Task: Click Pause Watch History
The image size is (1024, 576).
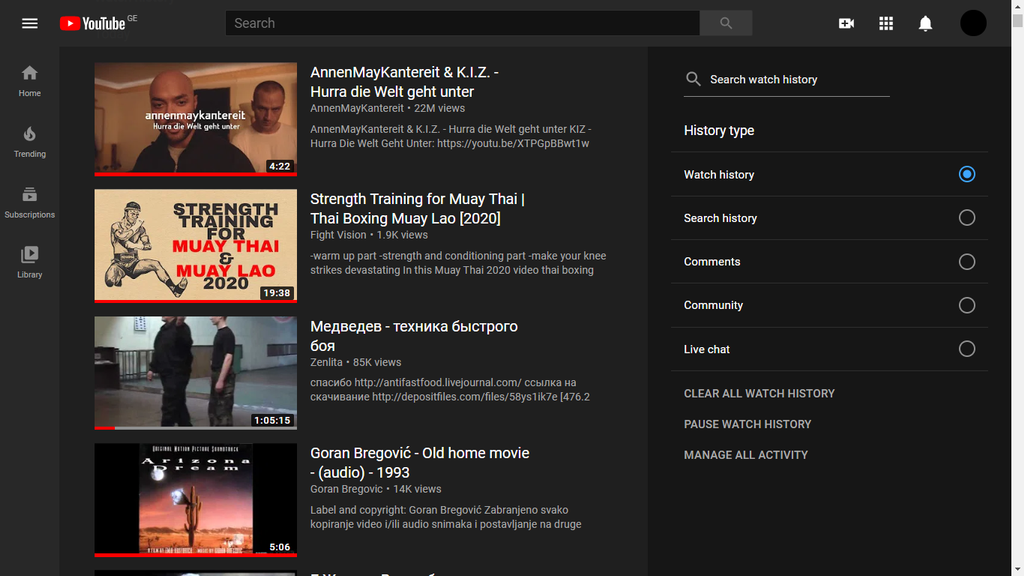Action: click(747, 424)
